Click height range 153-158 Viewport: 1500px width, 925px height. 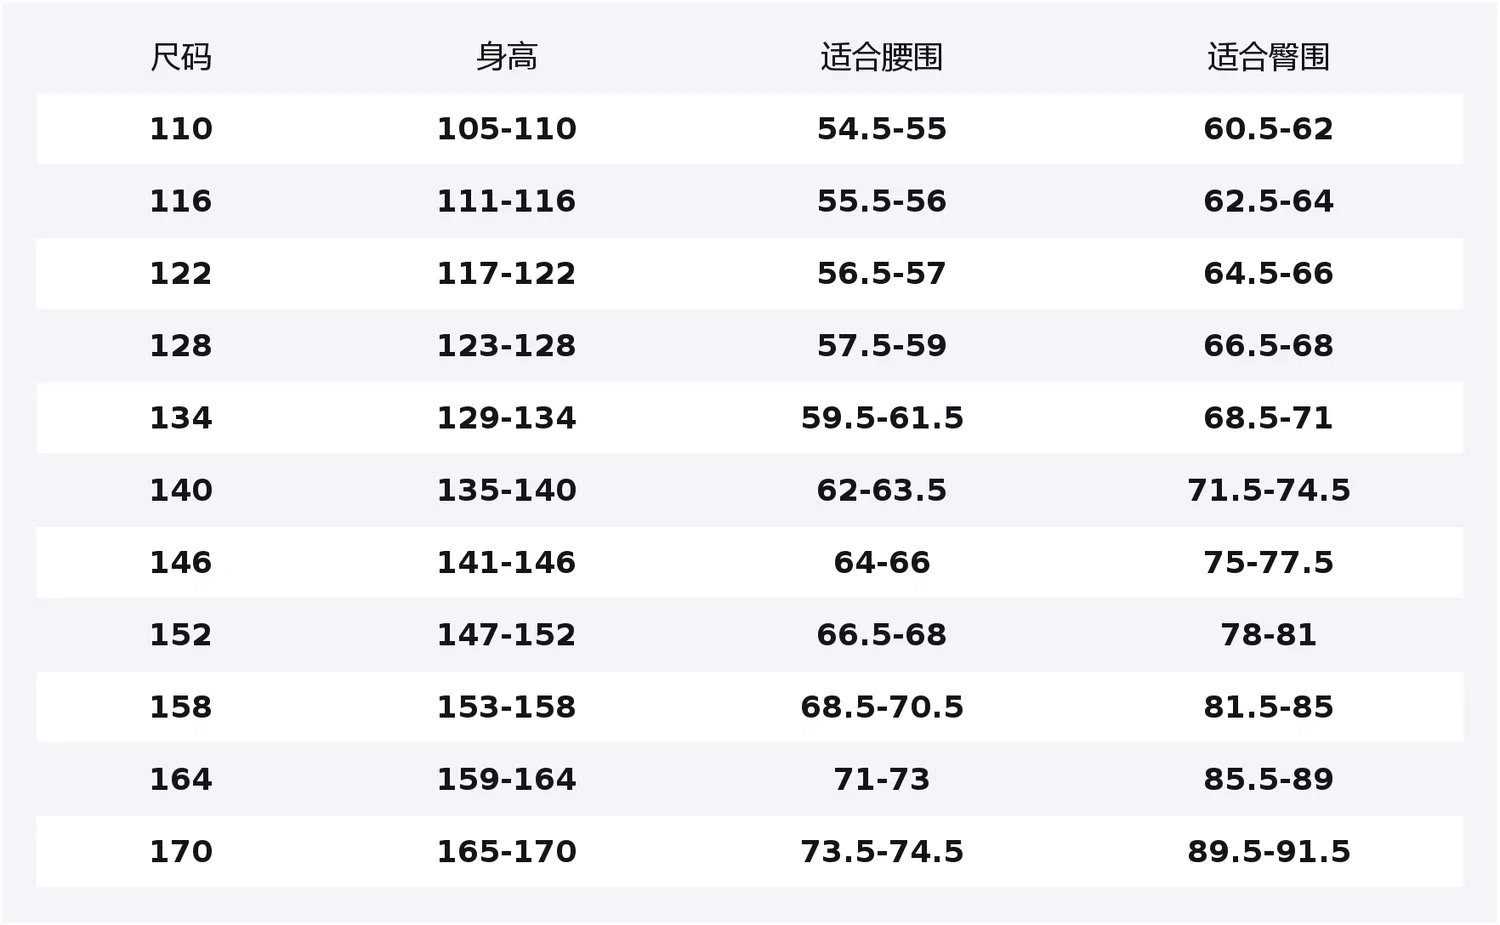pos(506,707)
